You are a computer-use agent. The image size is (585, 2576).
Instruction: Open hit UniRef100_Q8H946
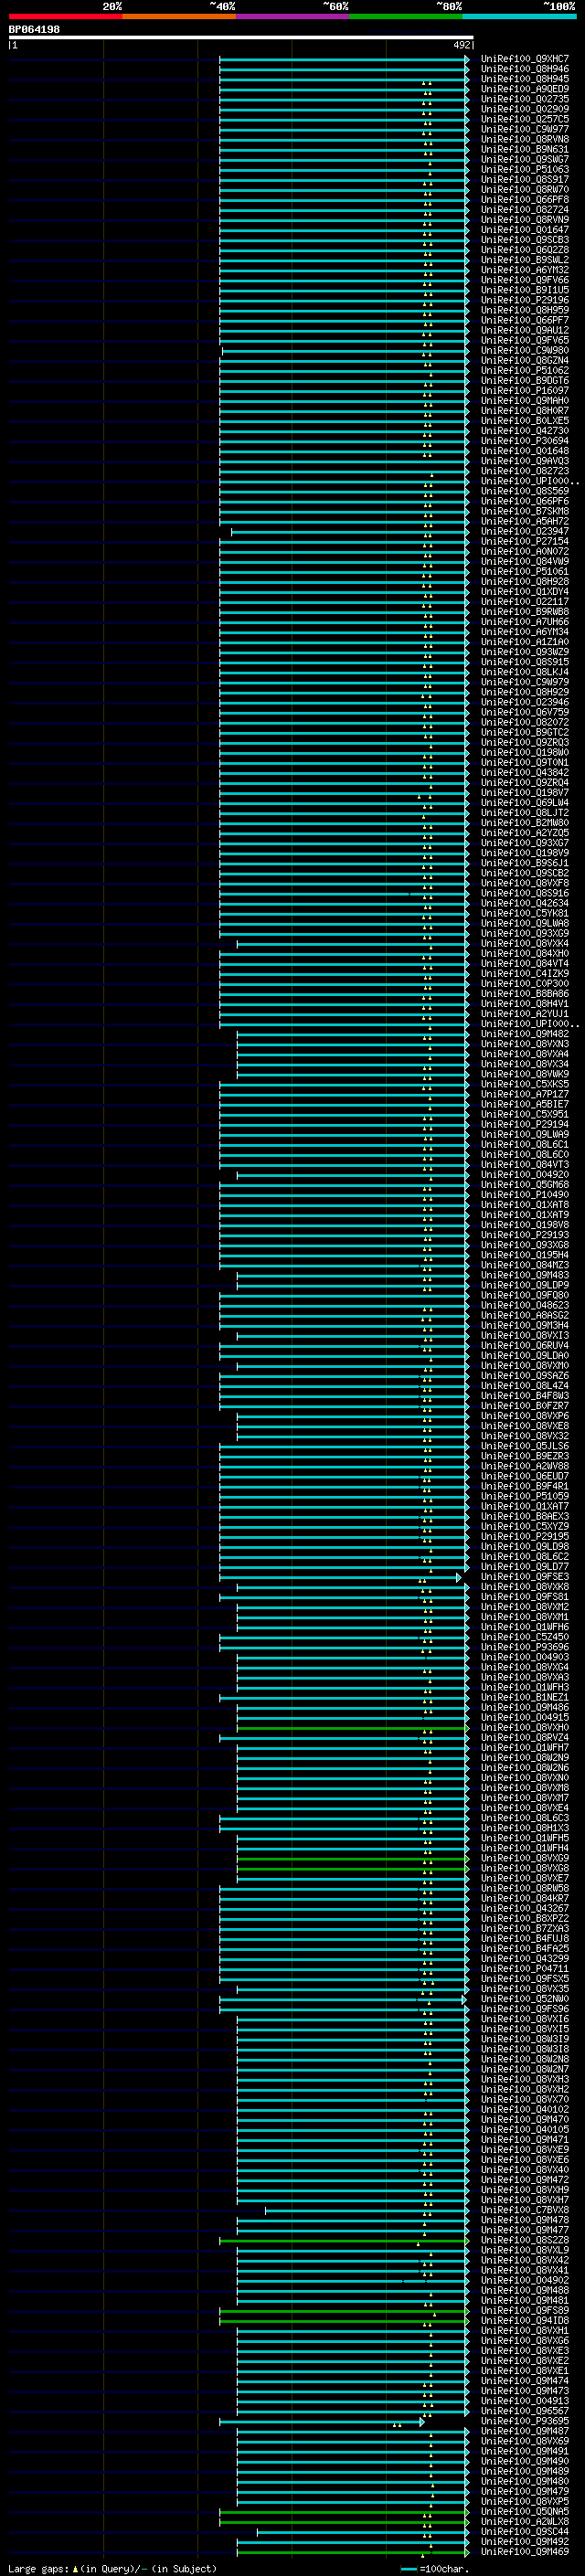pos(525,69)
